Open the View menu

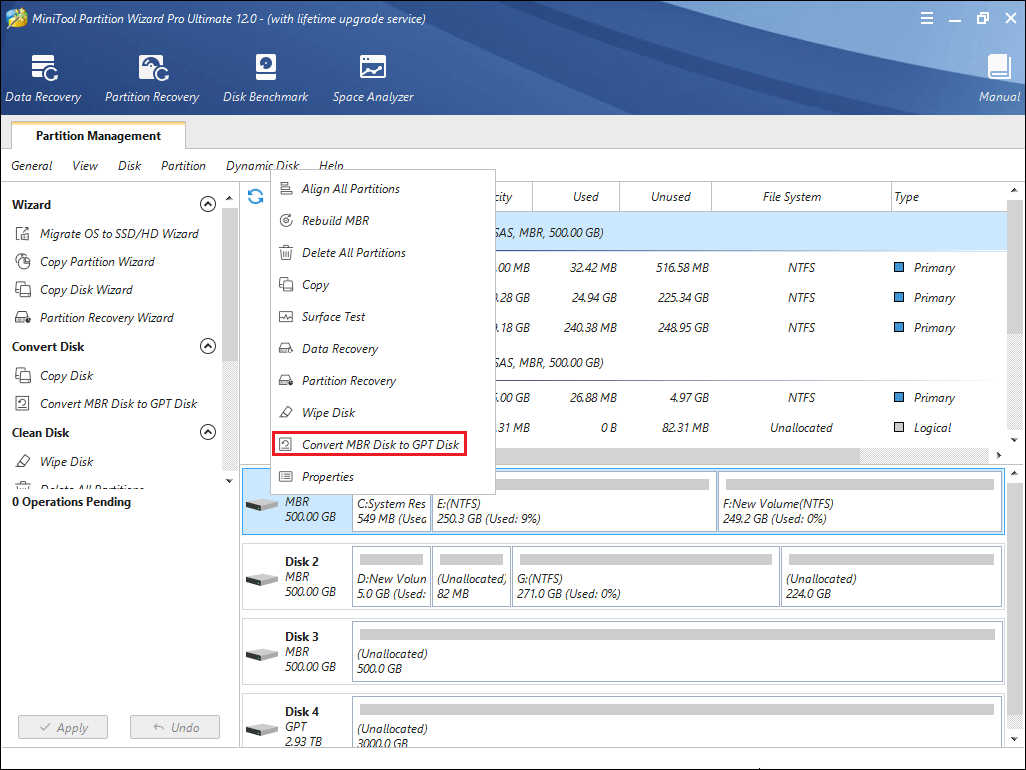(85, 166)
